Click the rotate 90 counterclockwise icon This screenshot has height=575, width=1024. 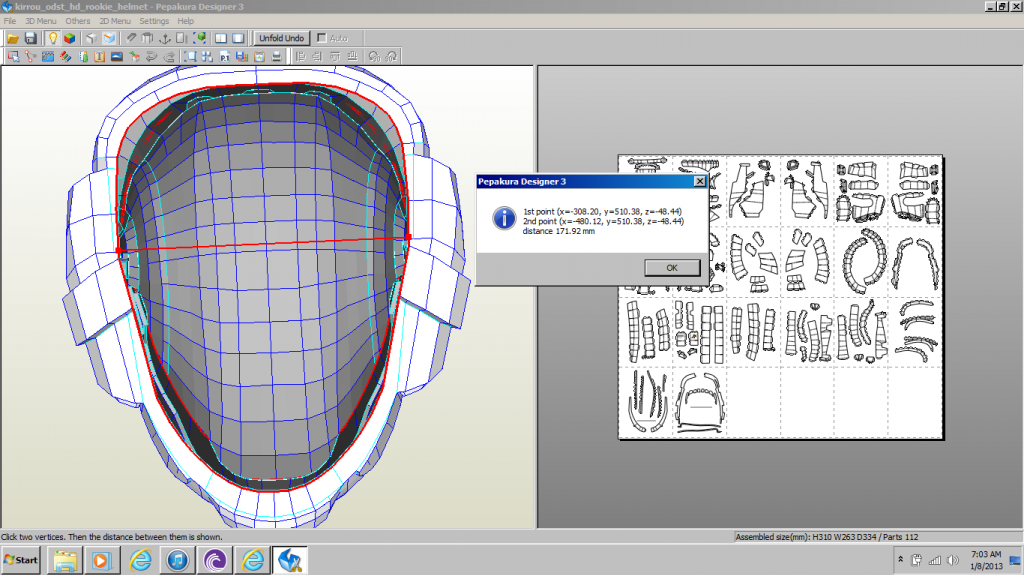click(x=374, y=57)
